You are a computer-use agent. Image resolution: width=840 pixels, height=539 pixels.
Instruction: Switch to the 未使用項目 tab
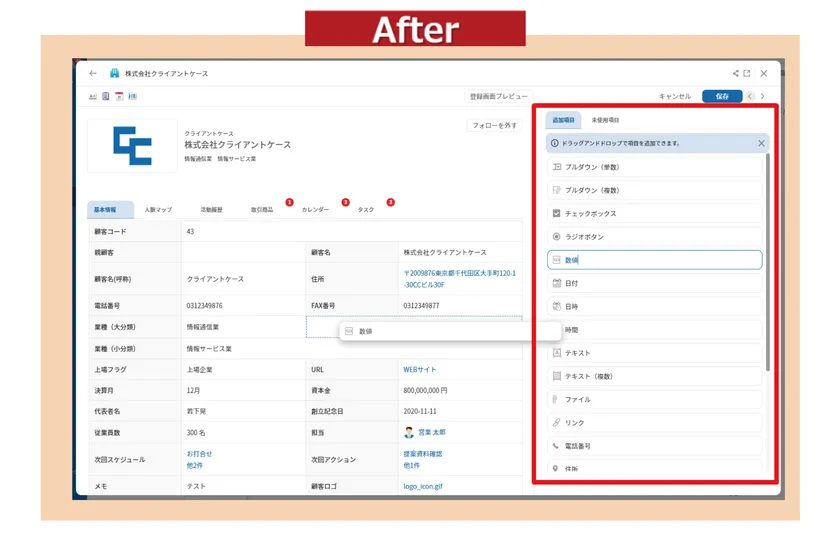605,121
